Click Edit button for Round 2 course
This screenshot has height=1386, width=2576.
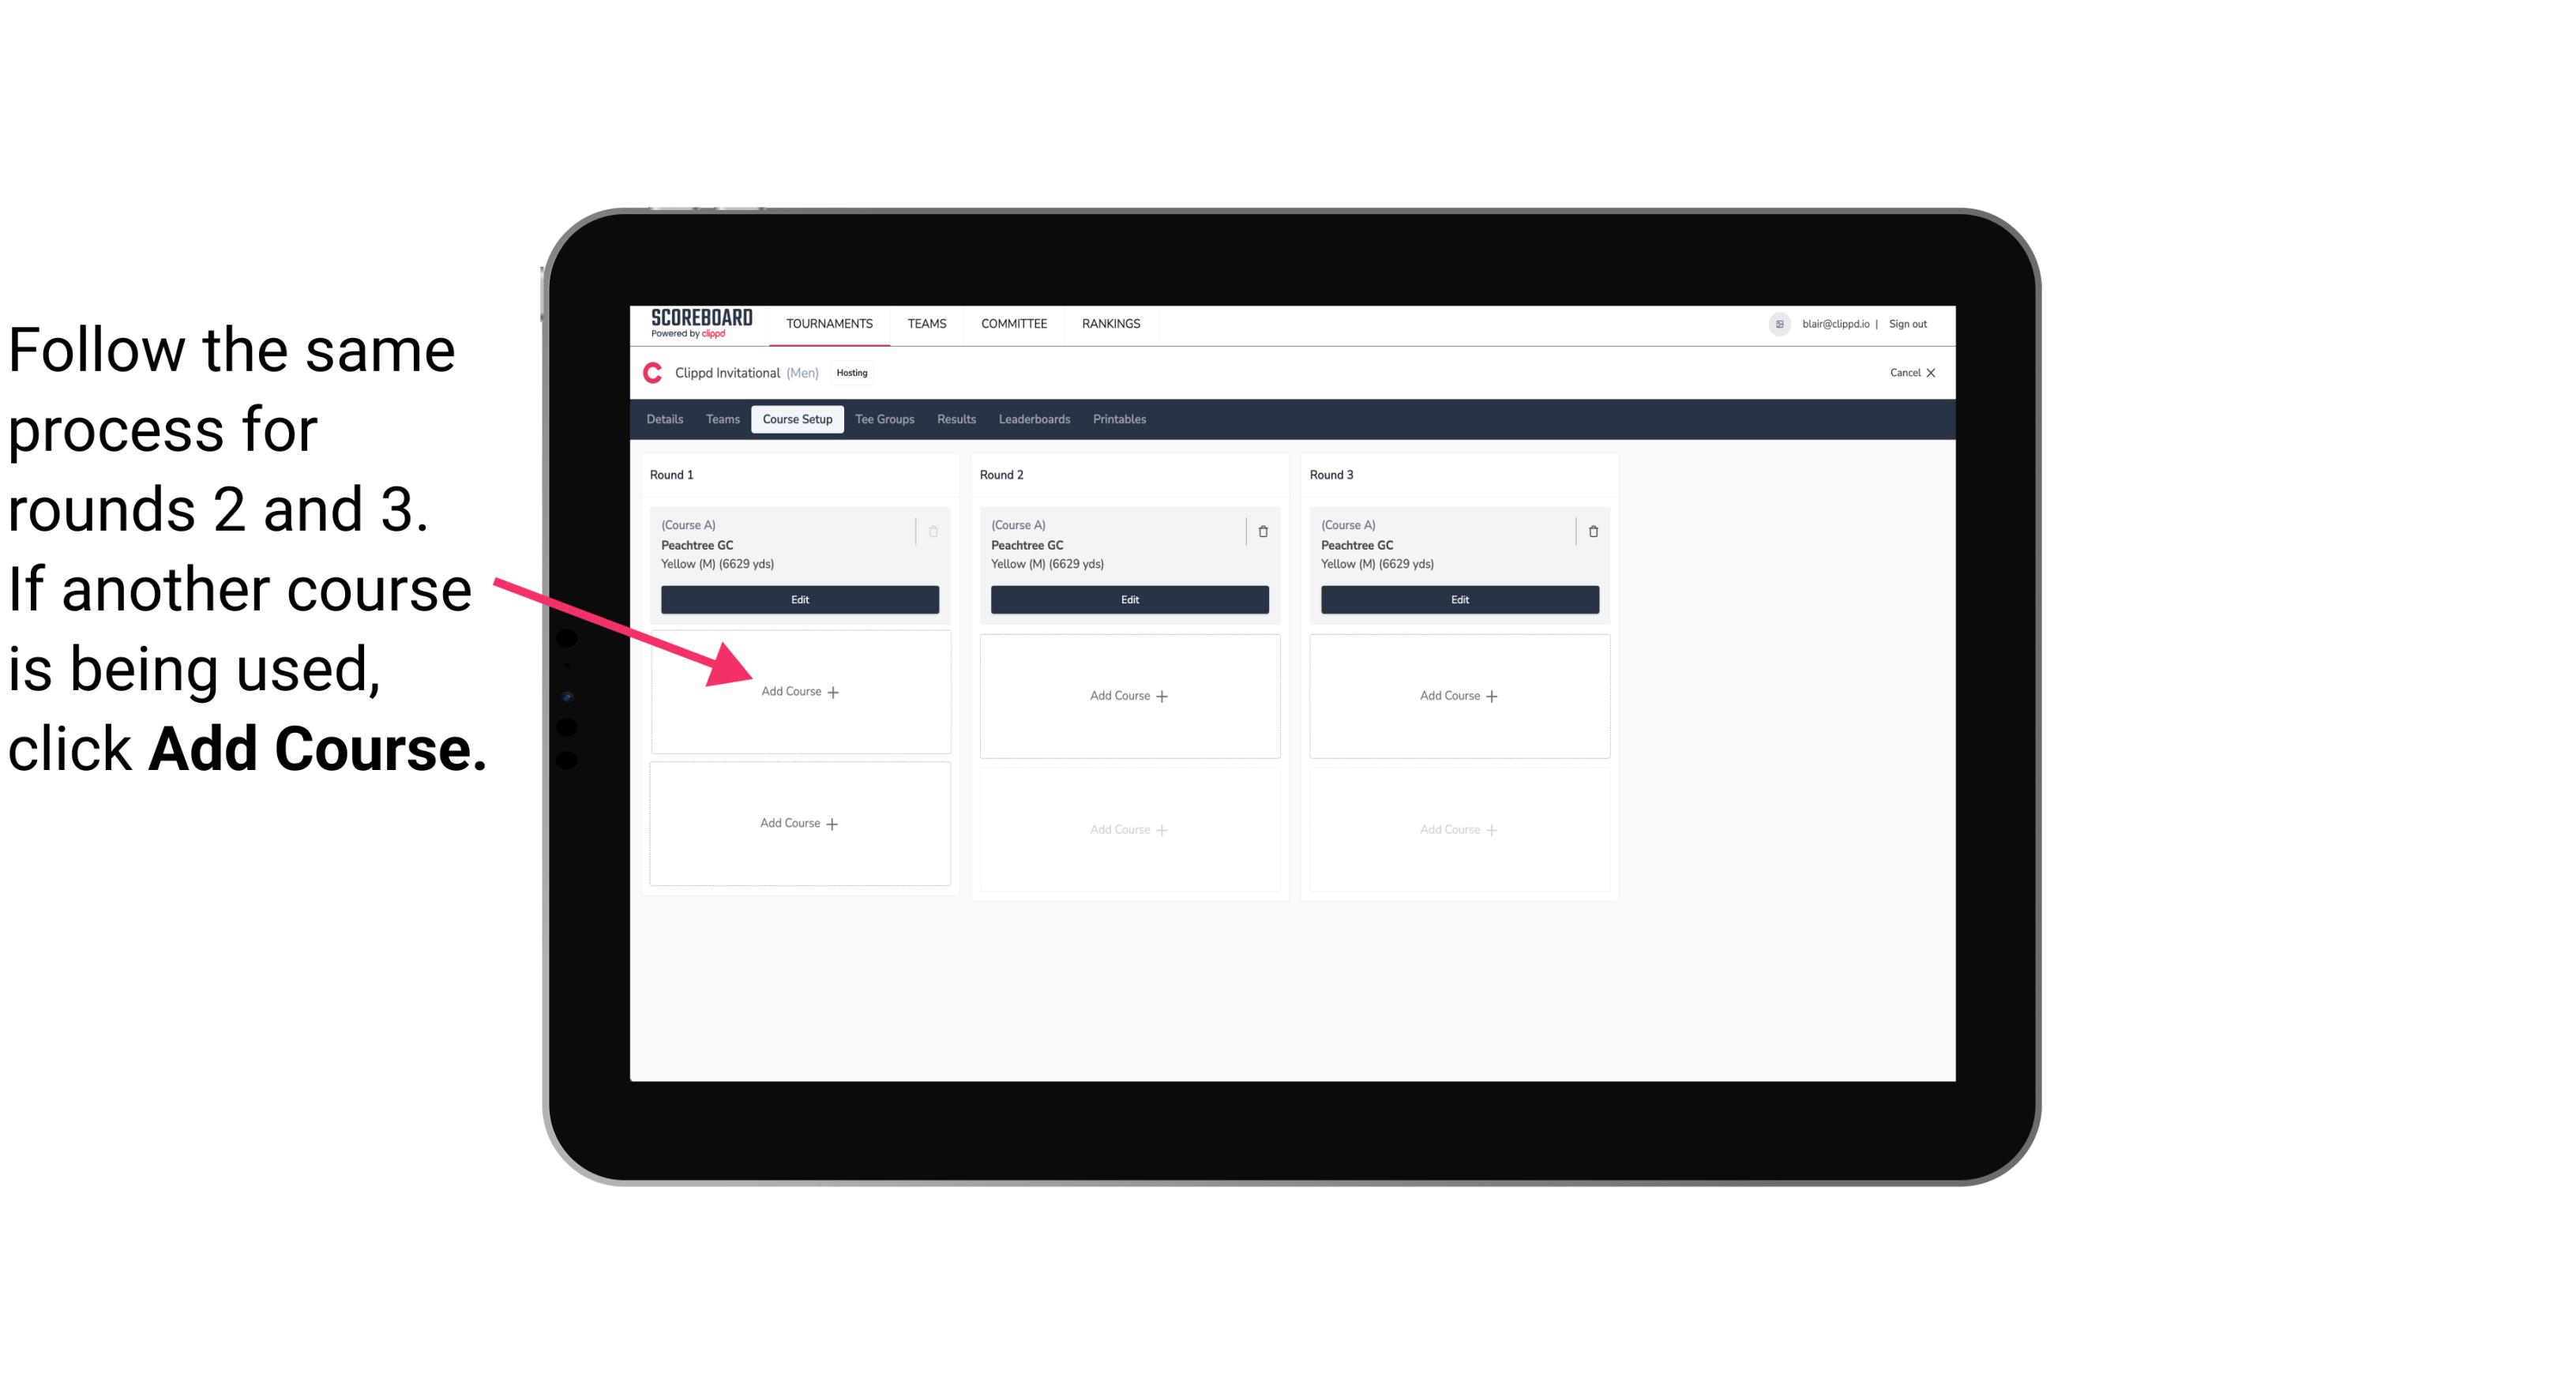(1126, 599)
